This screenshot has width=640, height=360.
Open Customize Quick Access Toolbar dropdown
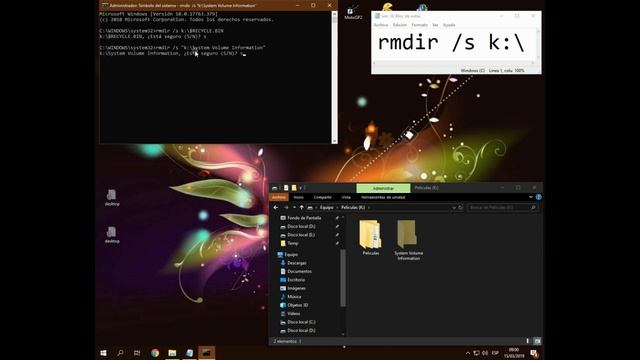click(301, 188)
